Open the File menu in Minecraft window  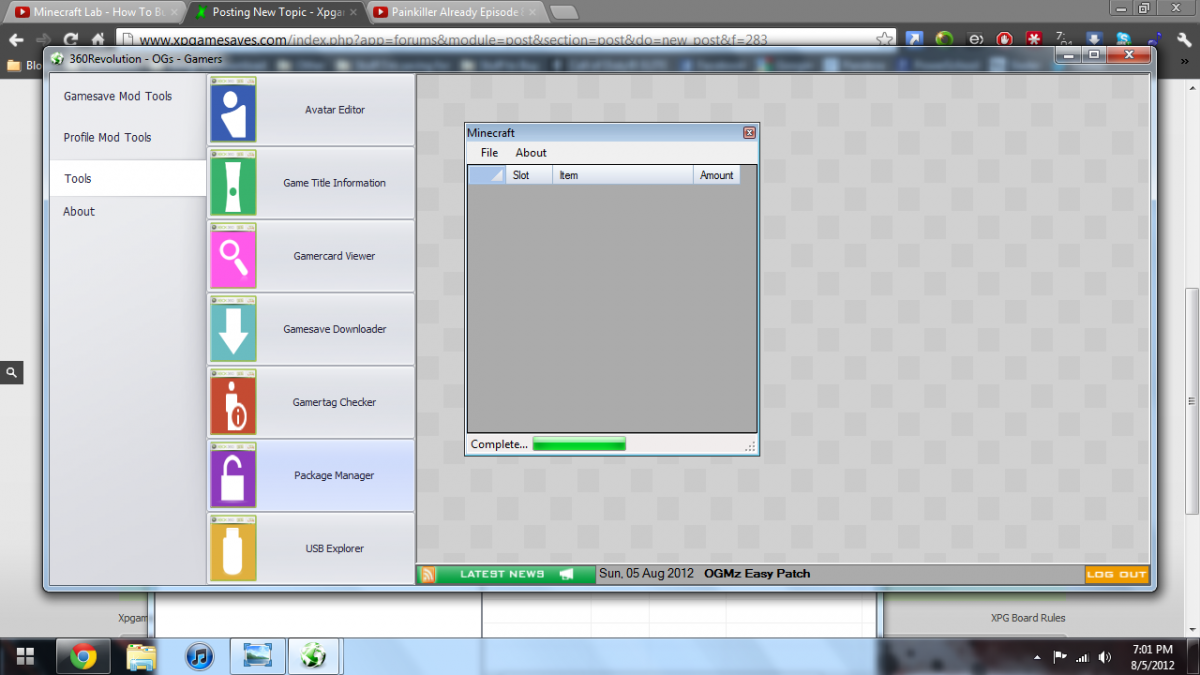point(489,153)
